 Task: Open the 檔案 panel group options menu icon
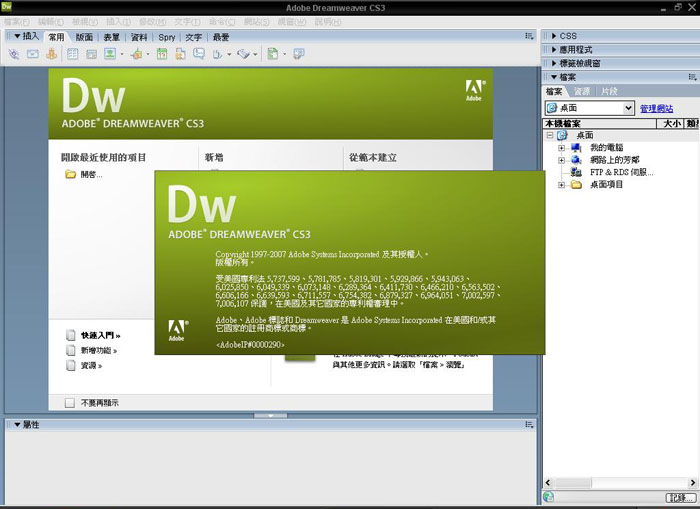[x=692, y=77]
